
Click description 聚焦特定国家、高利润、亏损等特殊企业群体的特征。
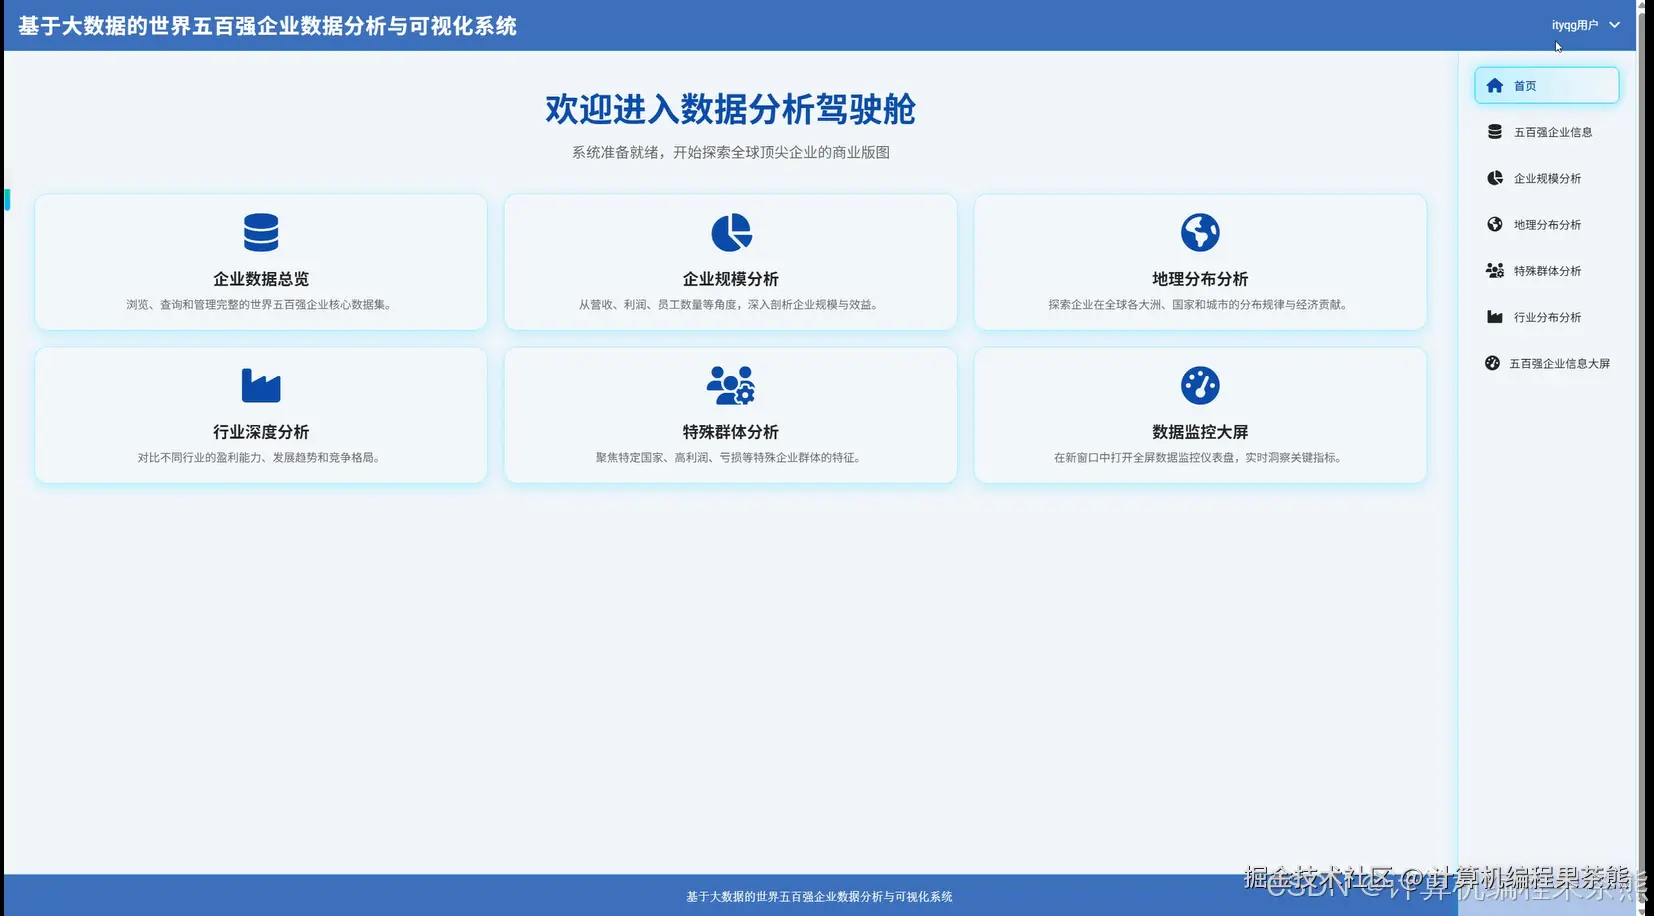pyautogui.click(x=731, y=457)
